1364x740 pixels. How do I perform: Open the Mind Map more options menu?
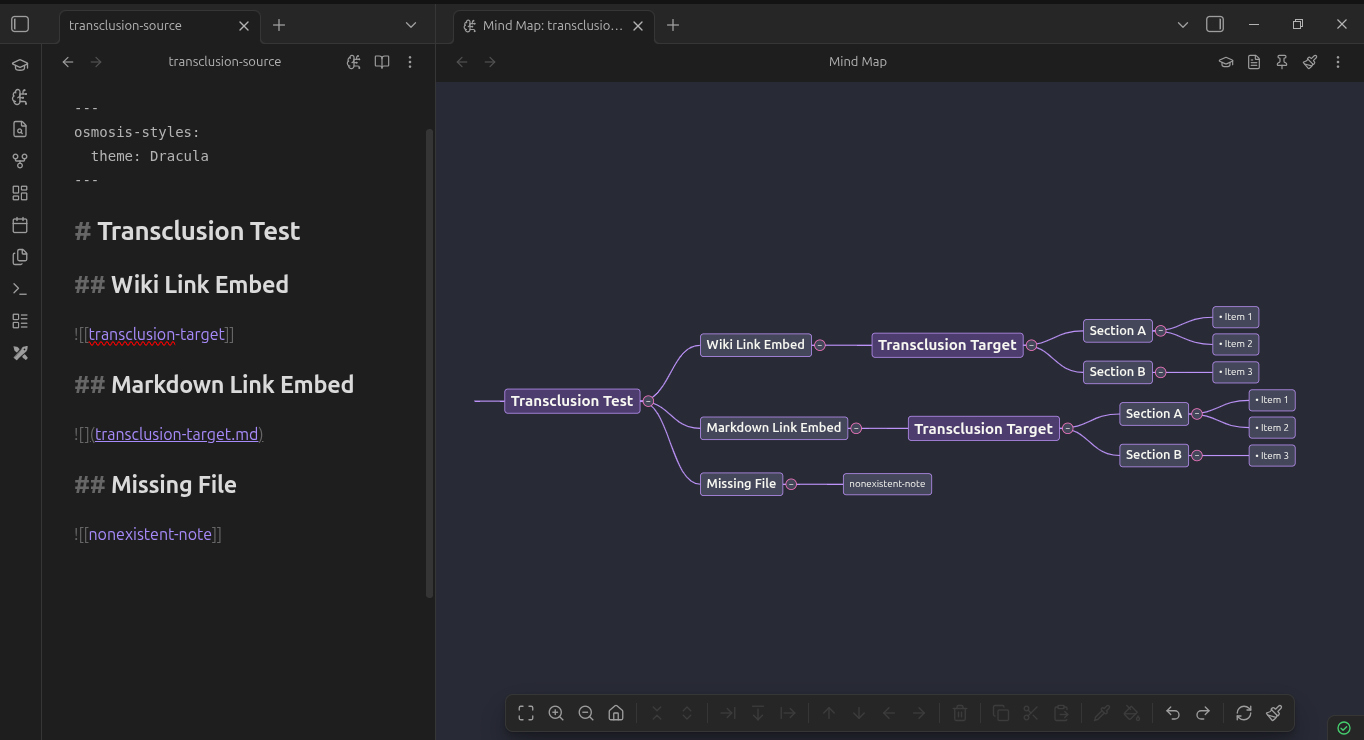pos(1338,61)
